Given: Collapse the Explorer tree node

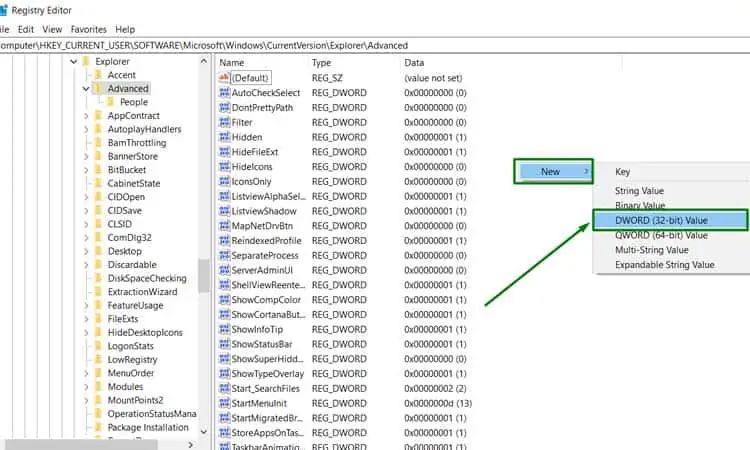Looking at the screenshot, I should click(x=74, y=62).
